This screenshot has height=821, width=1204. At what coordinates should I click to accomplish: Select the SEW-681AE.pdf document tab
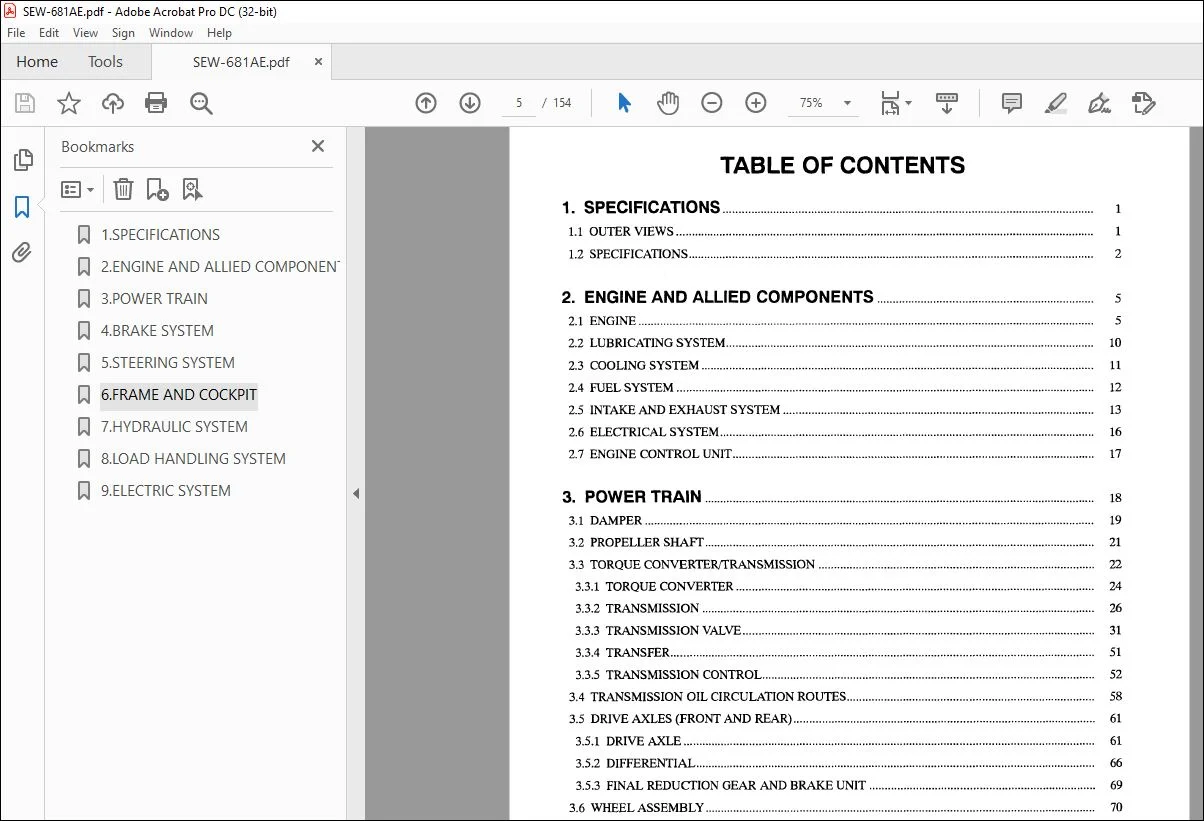(241, 62)
